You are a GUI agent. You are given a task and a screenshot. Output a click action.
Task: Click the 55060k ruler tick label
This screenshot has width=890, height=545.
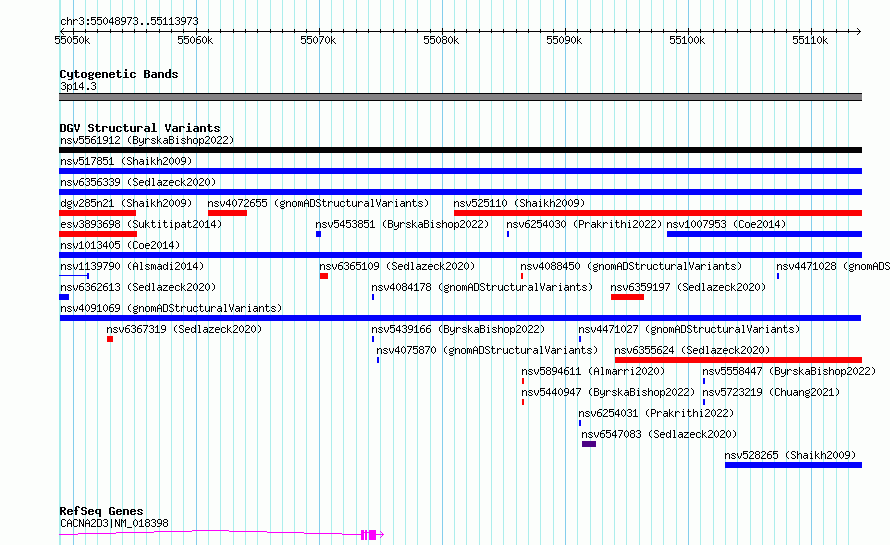point(195,40)
